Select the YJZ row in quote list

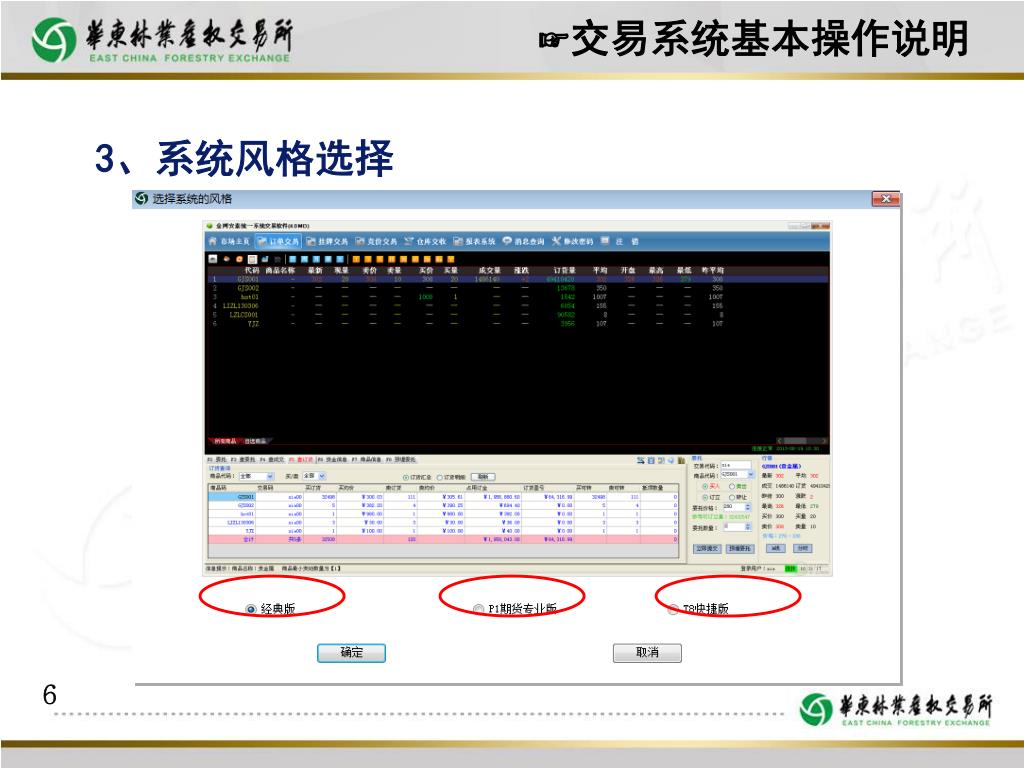point(517,323)
